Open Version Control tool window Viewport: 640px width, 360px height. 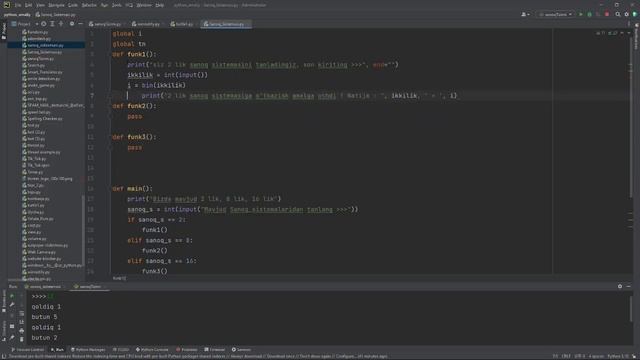[x=27, y=350]
